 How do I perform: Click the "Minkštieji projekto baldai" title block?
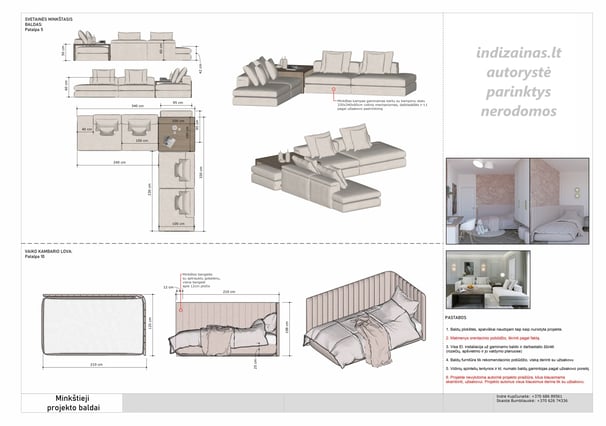coord(73,403)
